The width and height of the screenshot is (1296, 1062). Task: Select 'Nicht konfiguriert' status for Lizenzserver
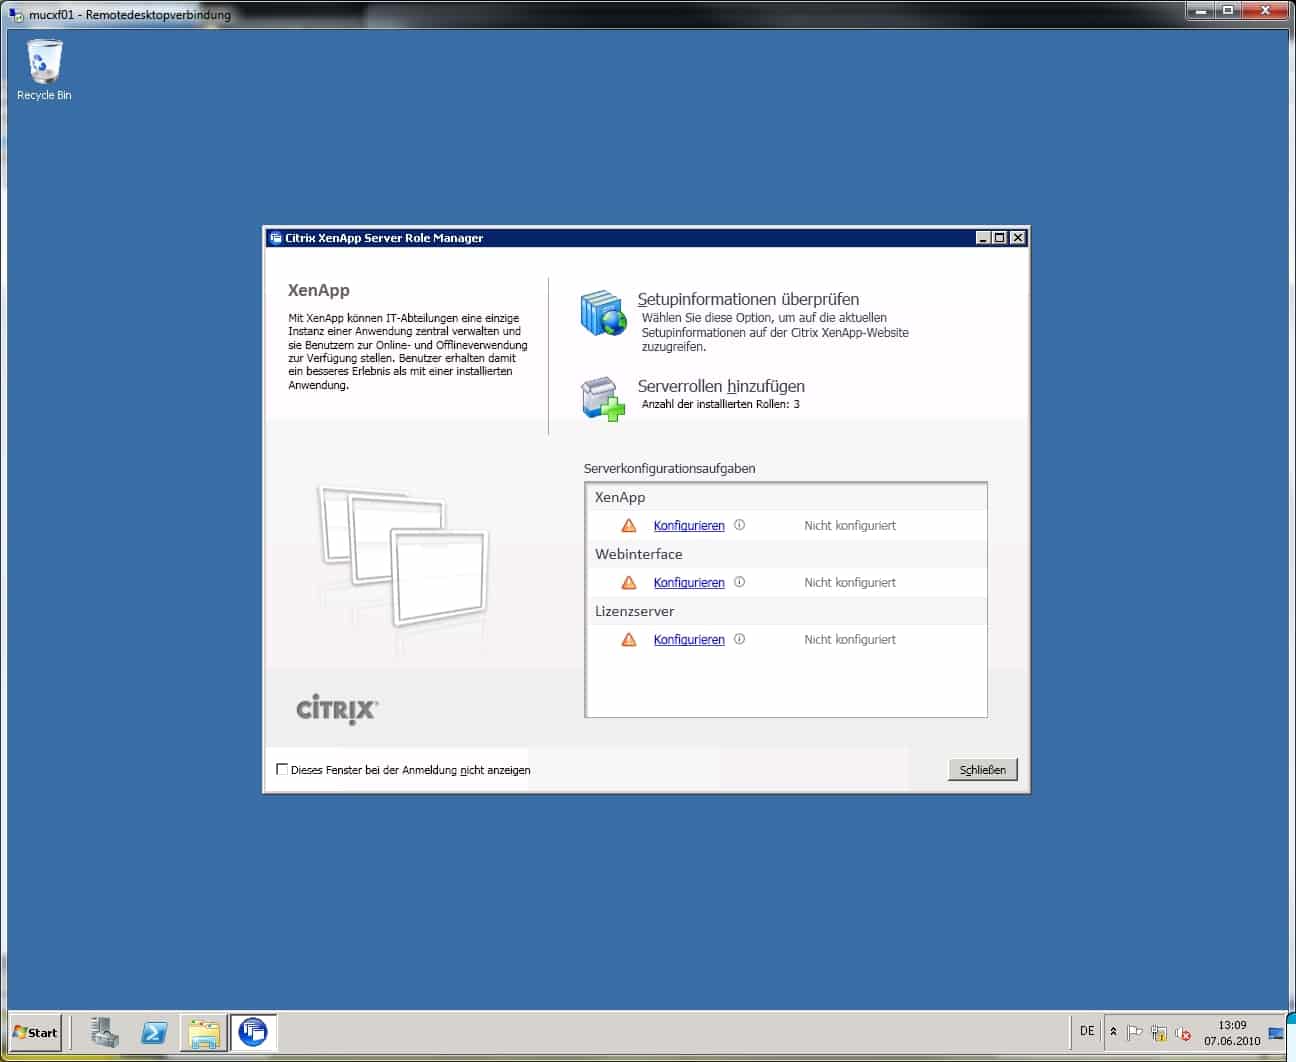pos(850,639)
